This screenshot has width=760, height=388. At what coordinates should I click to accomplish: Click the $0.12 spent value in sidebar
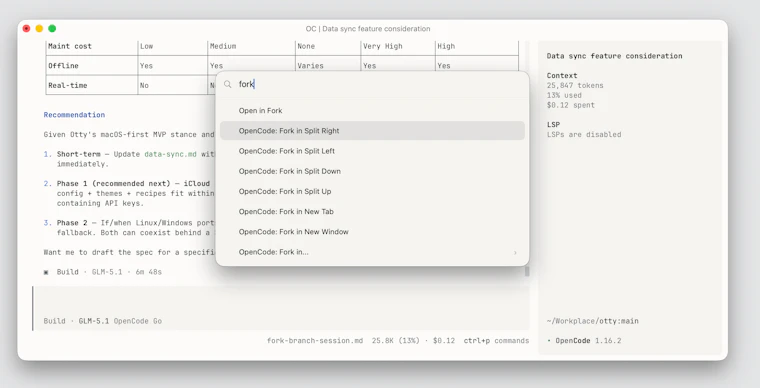[570, 105]
